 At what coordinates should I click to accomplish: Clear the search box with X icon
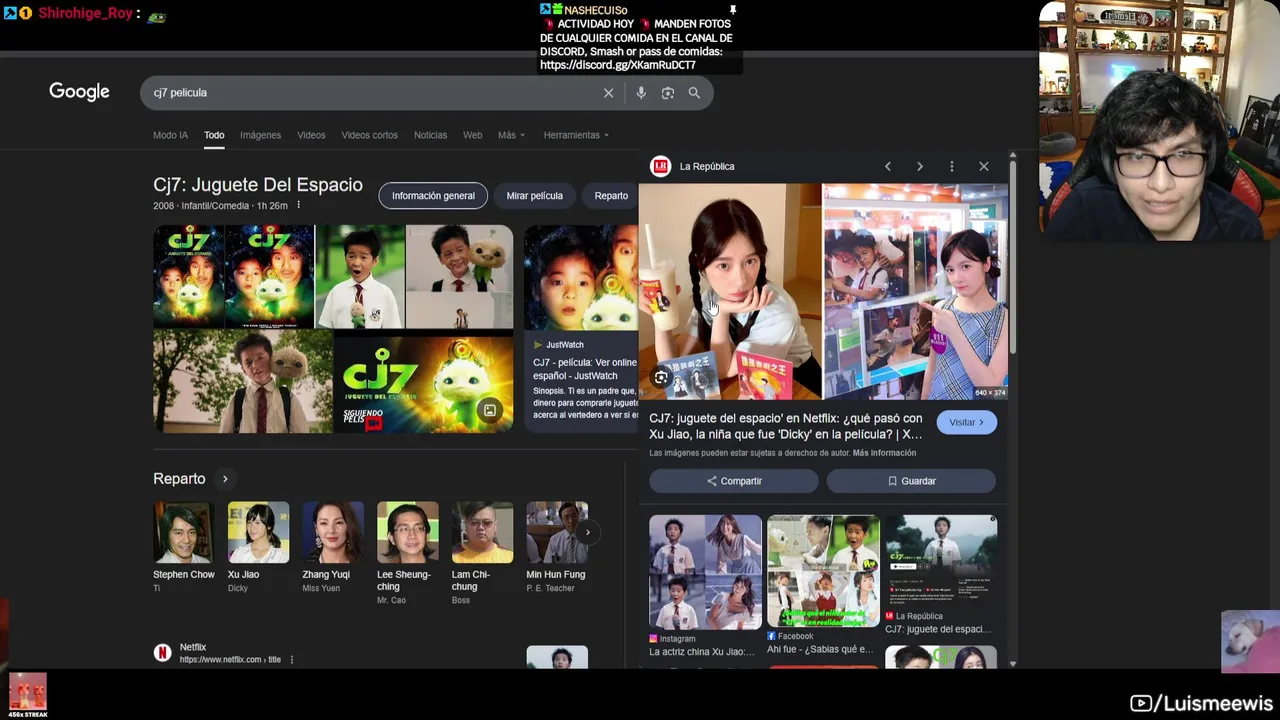coord(608,93)
